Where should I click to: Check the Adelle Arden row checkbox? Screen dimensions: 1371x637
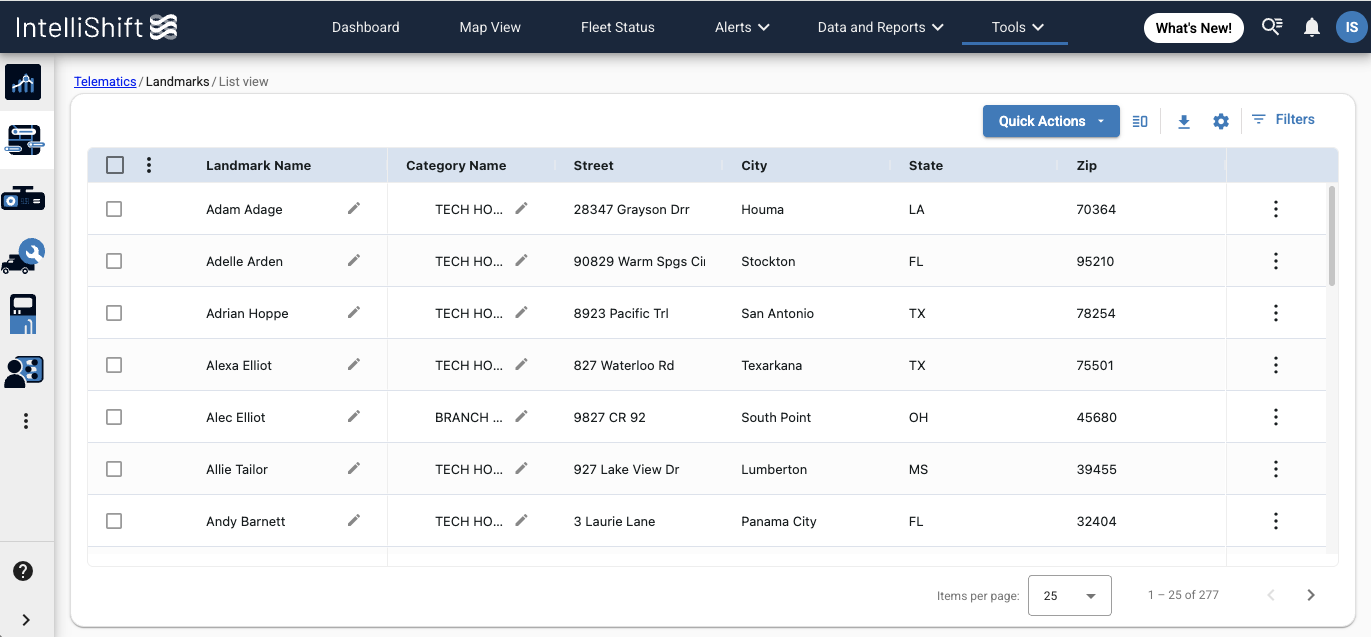[x=114, y=261]
